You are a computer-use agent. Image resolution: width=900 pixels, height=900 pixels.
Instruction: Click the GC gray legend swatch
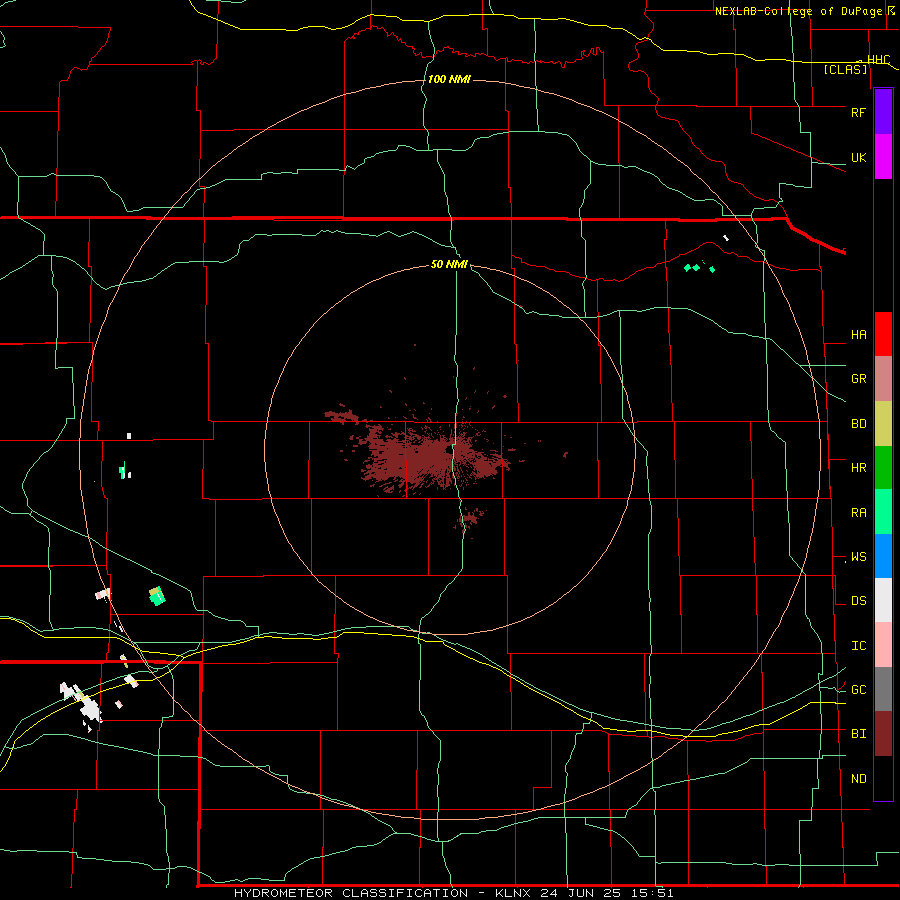[883, 689]
